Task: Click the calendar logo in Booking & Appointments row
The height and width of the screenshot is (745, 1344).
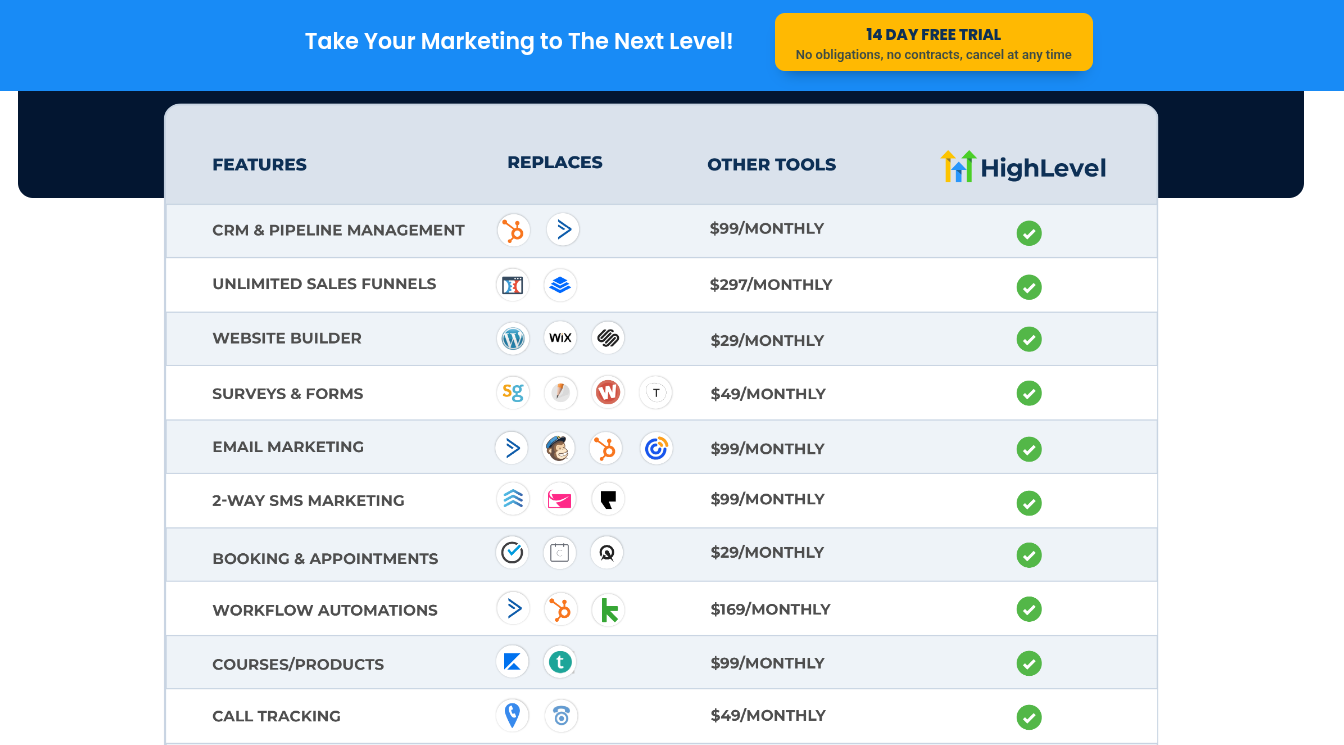Action: click(560, 552)
